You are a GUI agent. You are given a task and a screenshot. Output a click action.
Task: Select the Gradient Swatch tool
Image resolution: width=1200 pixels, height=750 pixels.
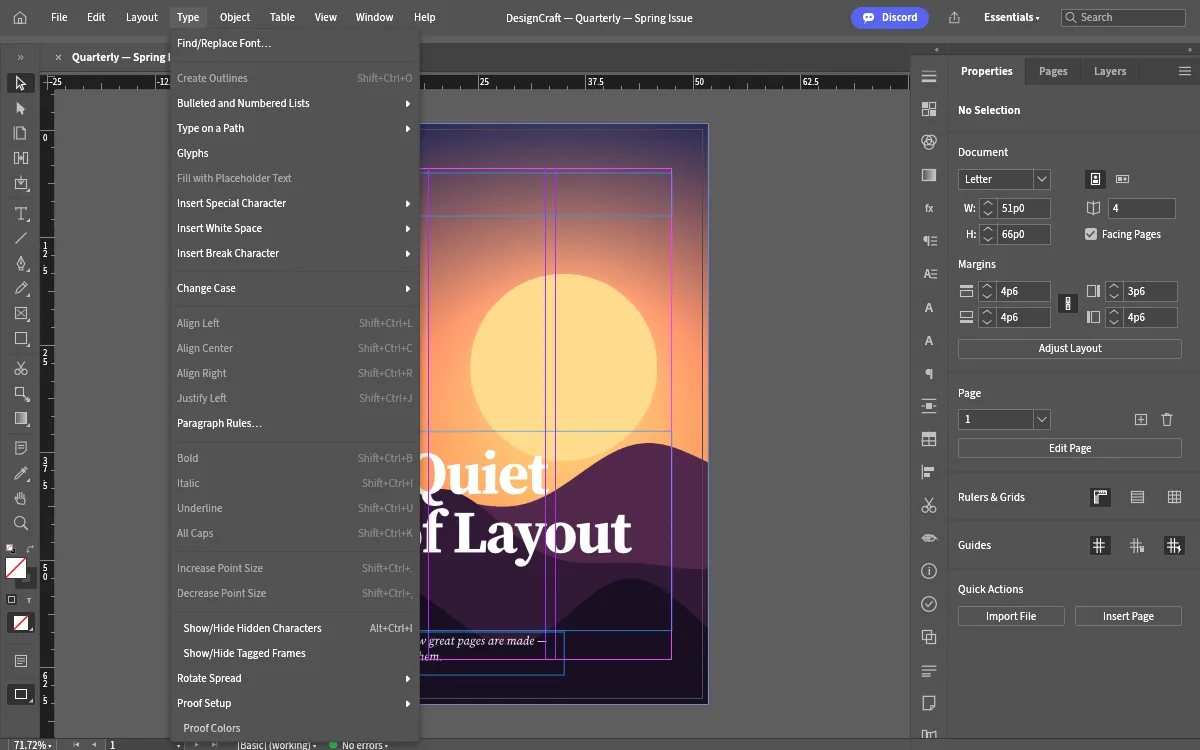tap(20, 418)
